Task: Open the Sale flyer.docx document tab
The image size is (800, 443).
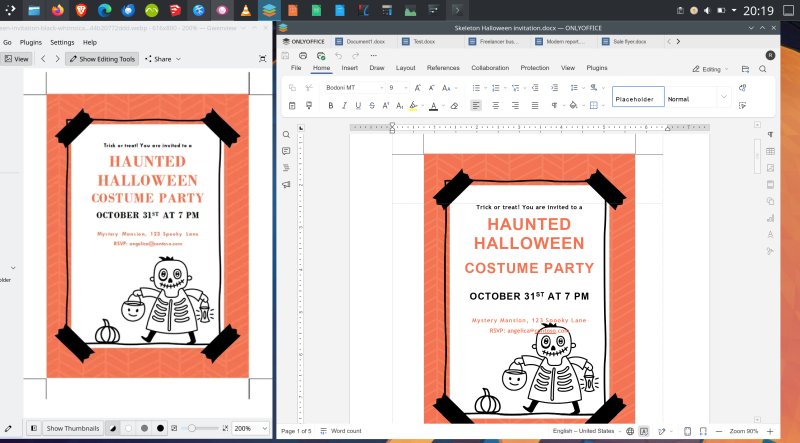Action: pyautogui.click(x=630, y=42)
